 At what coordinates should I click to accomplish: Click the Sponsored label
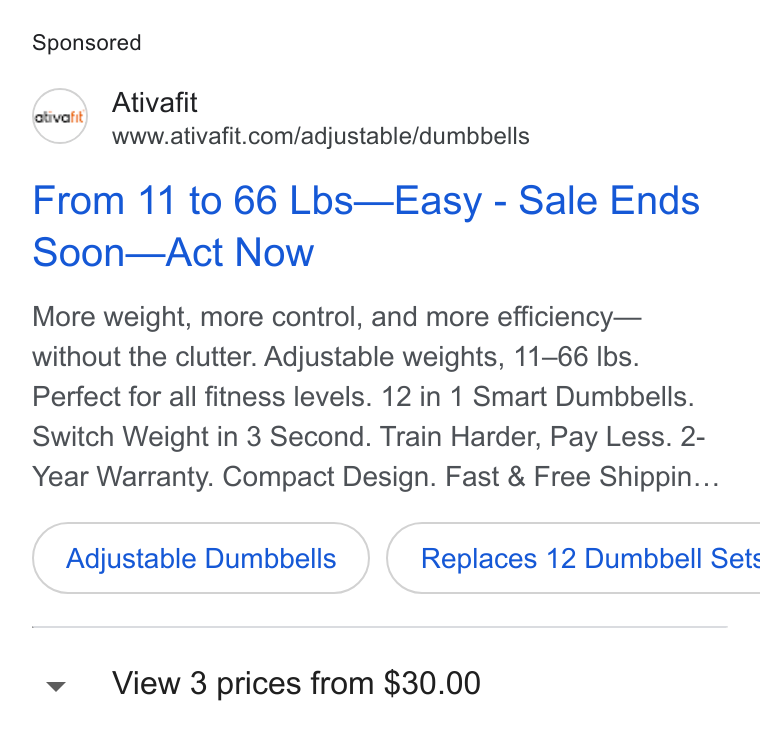point(87,43)
